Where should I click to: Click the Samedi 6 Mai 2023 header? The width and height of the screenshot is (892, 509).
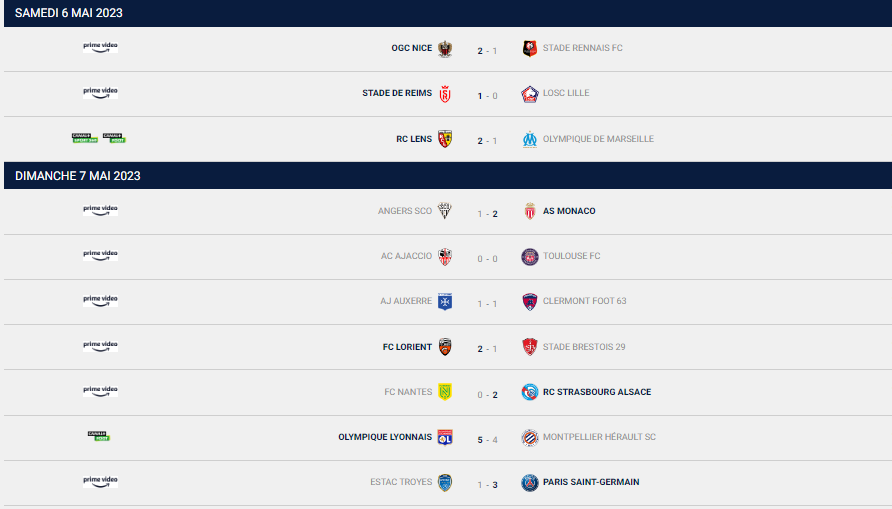click(69, 13)
